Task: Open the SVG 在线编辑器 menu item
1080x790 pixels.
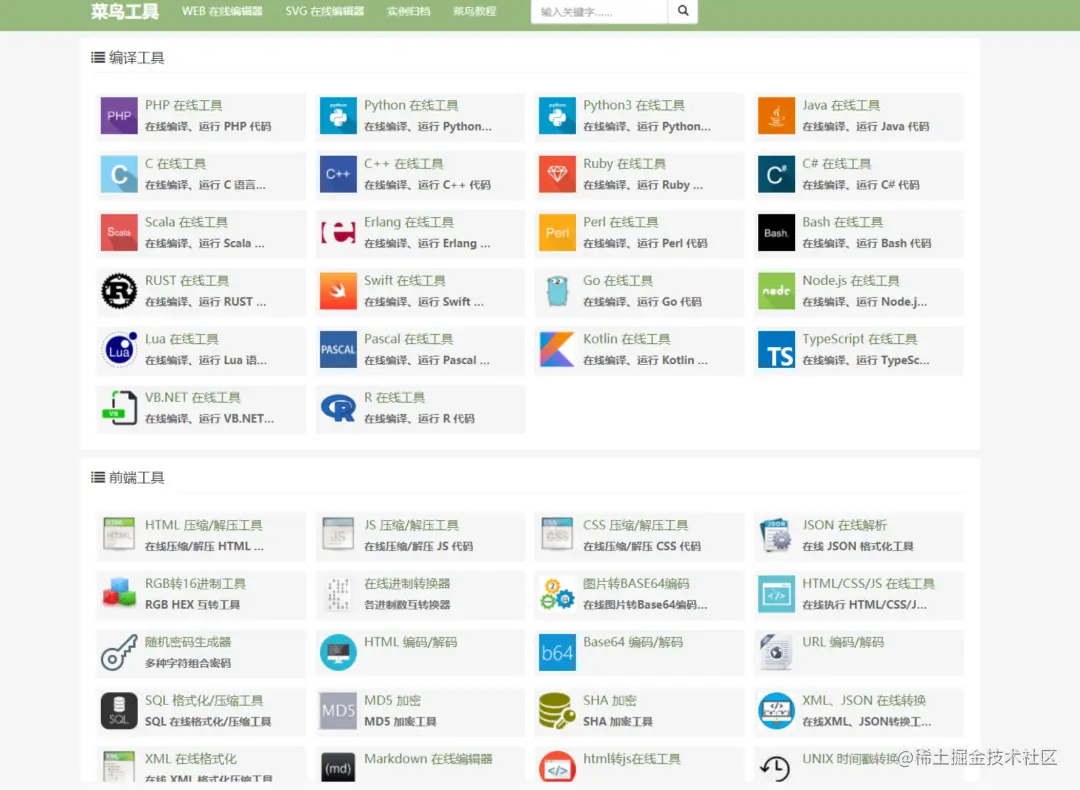Action: click(324, 13)
